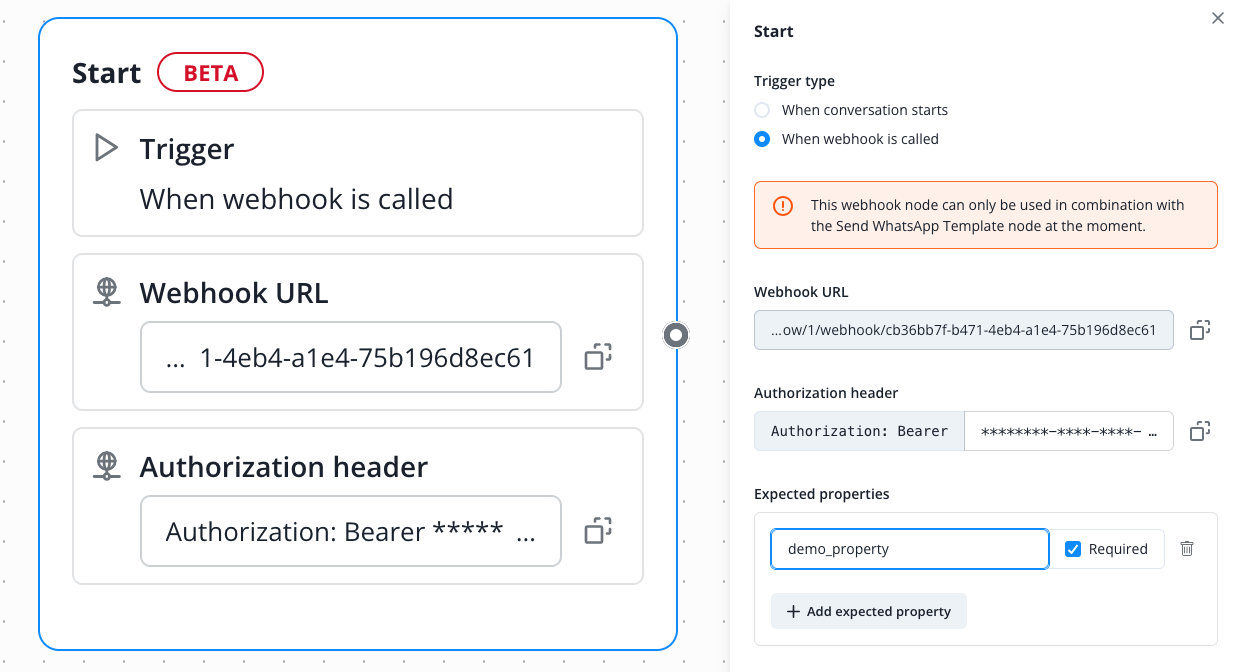Click the Trigger play icon
The image size is (1233, 672).
pos(106,148)
